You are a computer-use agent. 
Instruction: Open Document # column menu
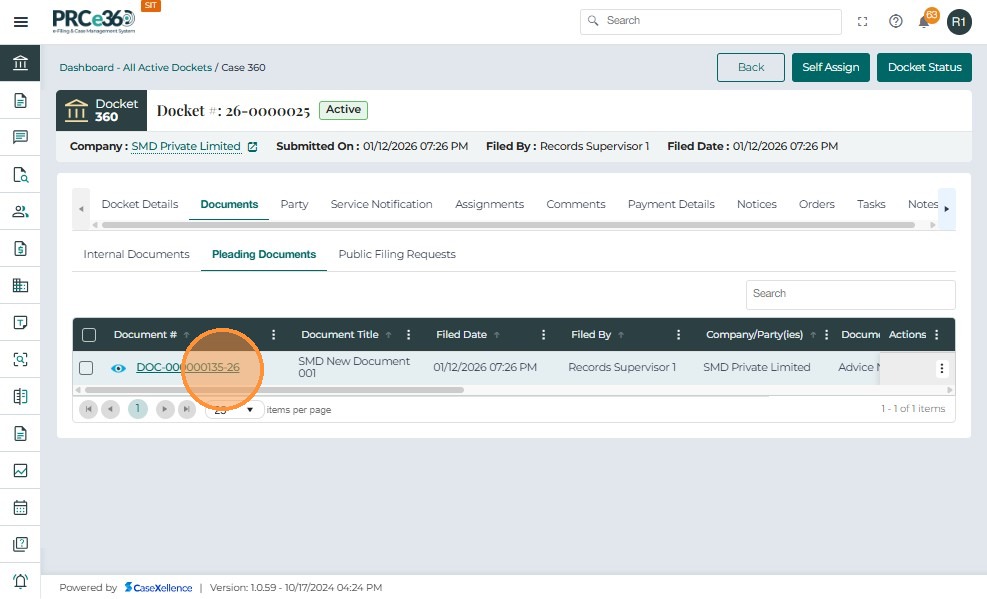pos(273,335)
